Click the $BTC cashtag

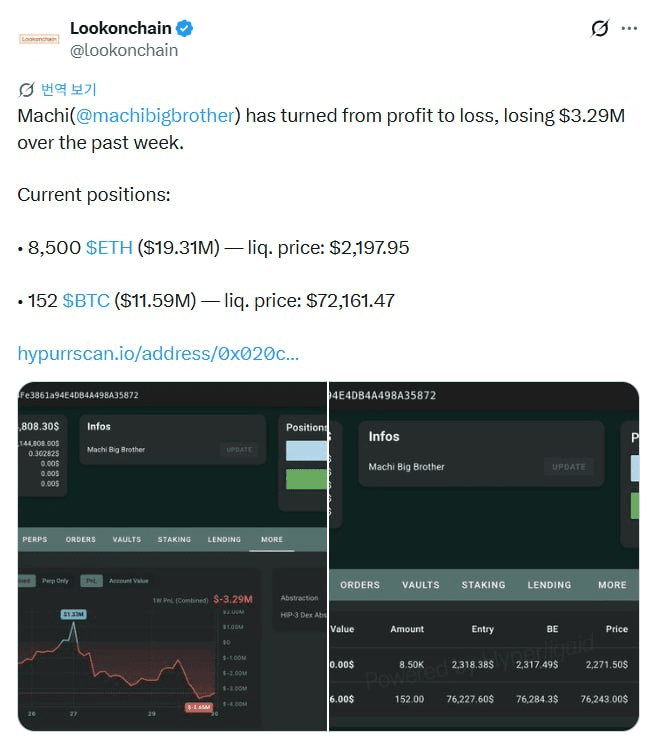86,300
